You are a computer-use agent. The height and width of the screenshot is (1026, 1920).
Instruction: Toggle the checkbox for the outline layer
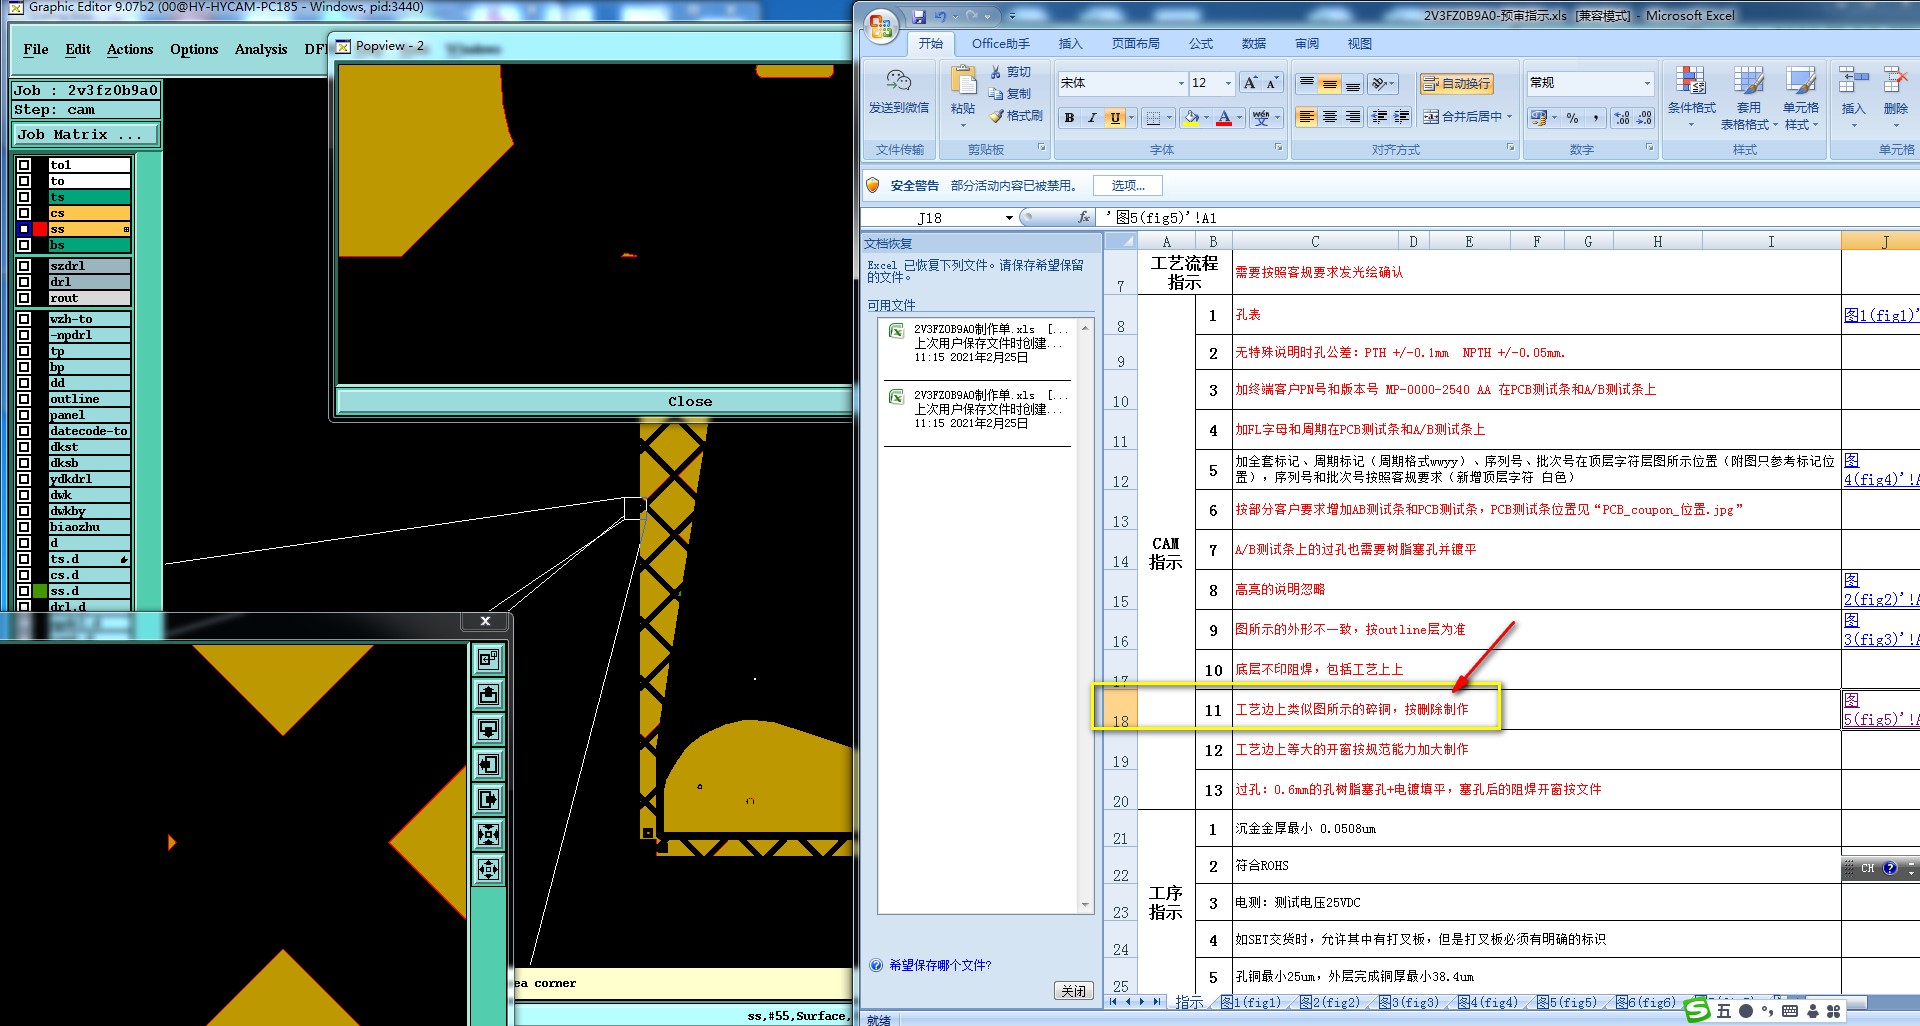click(24, 399)
